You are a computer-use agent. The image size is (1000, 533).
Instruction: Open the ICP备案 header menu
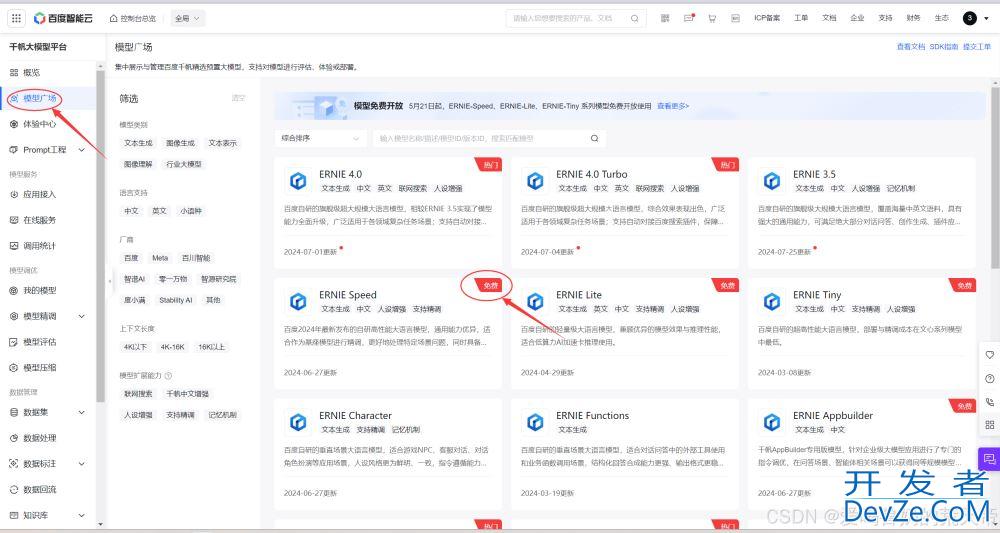(767, 18)
